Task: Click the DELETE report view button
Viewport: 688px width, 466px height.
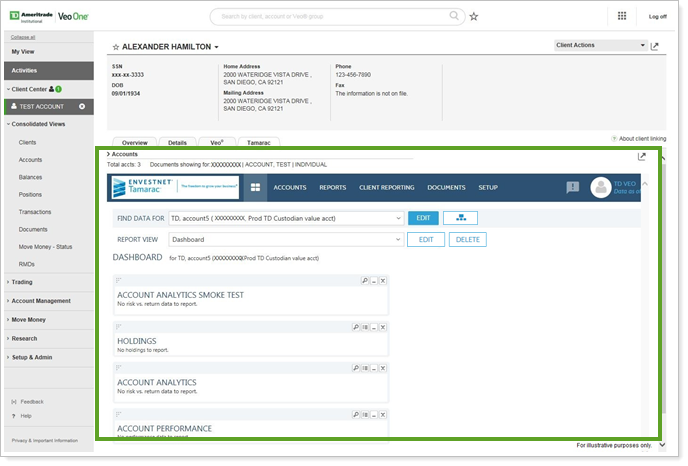Action: (467, 240)
